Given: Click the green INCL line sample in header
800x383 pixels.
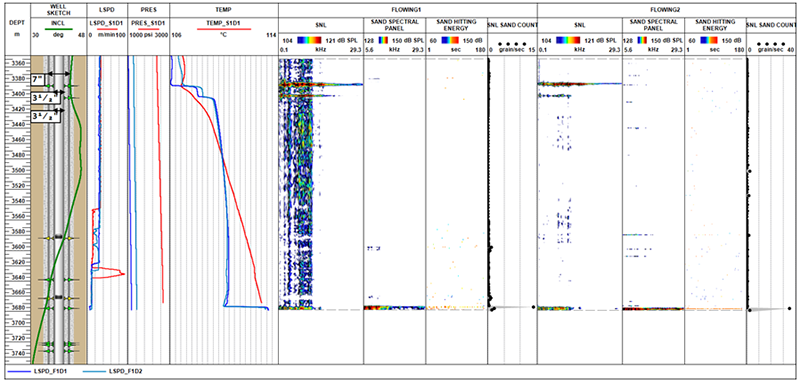Looking at the screenshot, I should coord(58,30).
